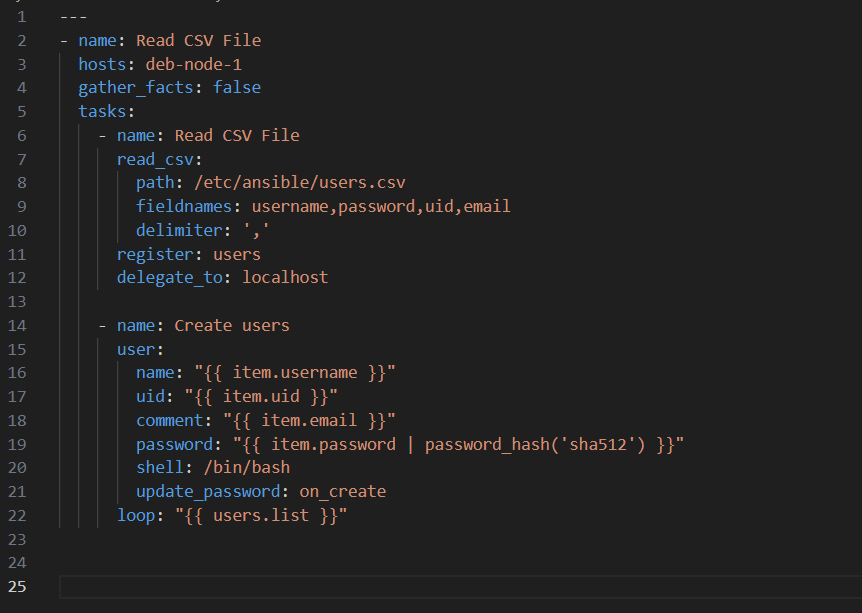Click the 'deb-node-1' host value

[194, 64]
